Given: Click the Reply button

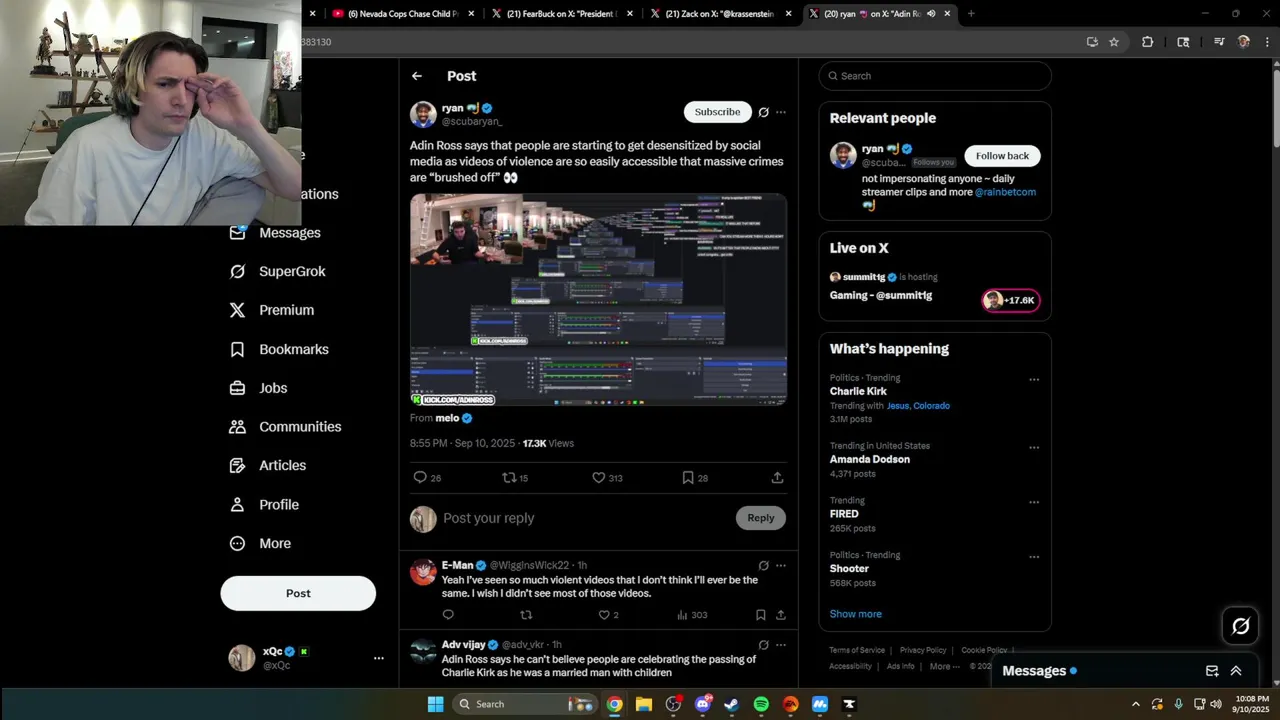Looking at the screenshot, I should pyautogui.click(x=761, y=517).
